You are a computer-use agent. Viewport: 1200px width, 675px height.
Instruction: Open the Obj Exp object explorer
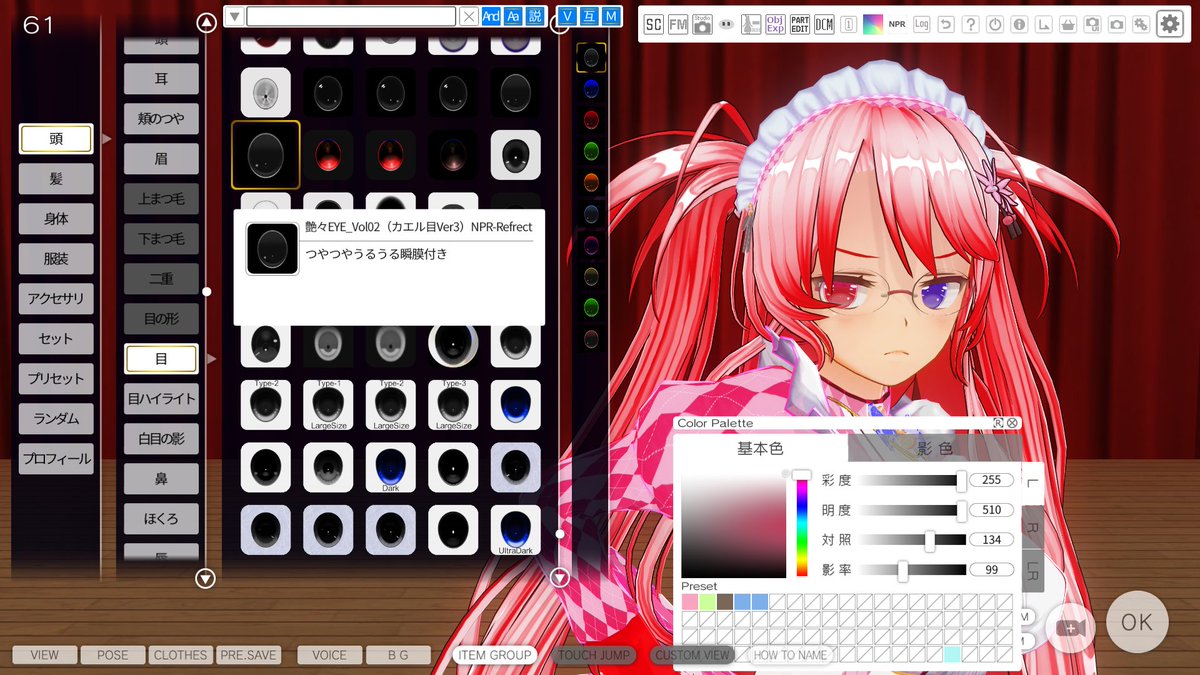775,24
